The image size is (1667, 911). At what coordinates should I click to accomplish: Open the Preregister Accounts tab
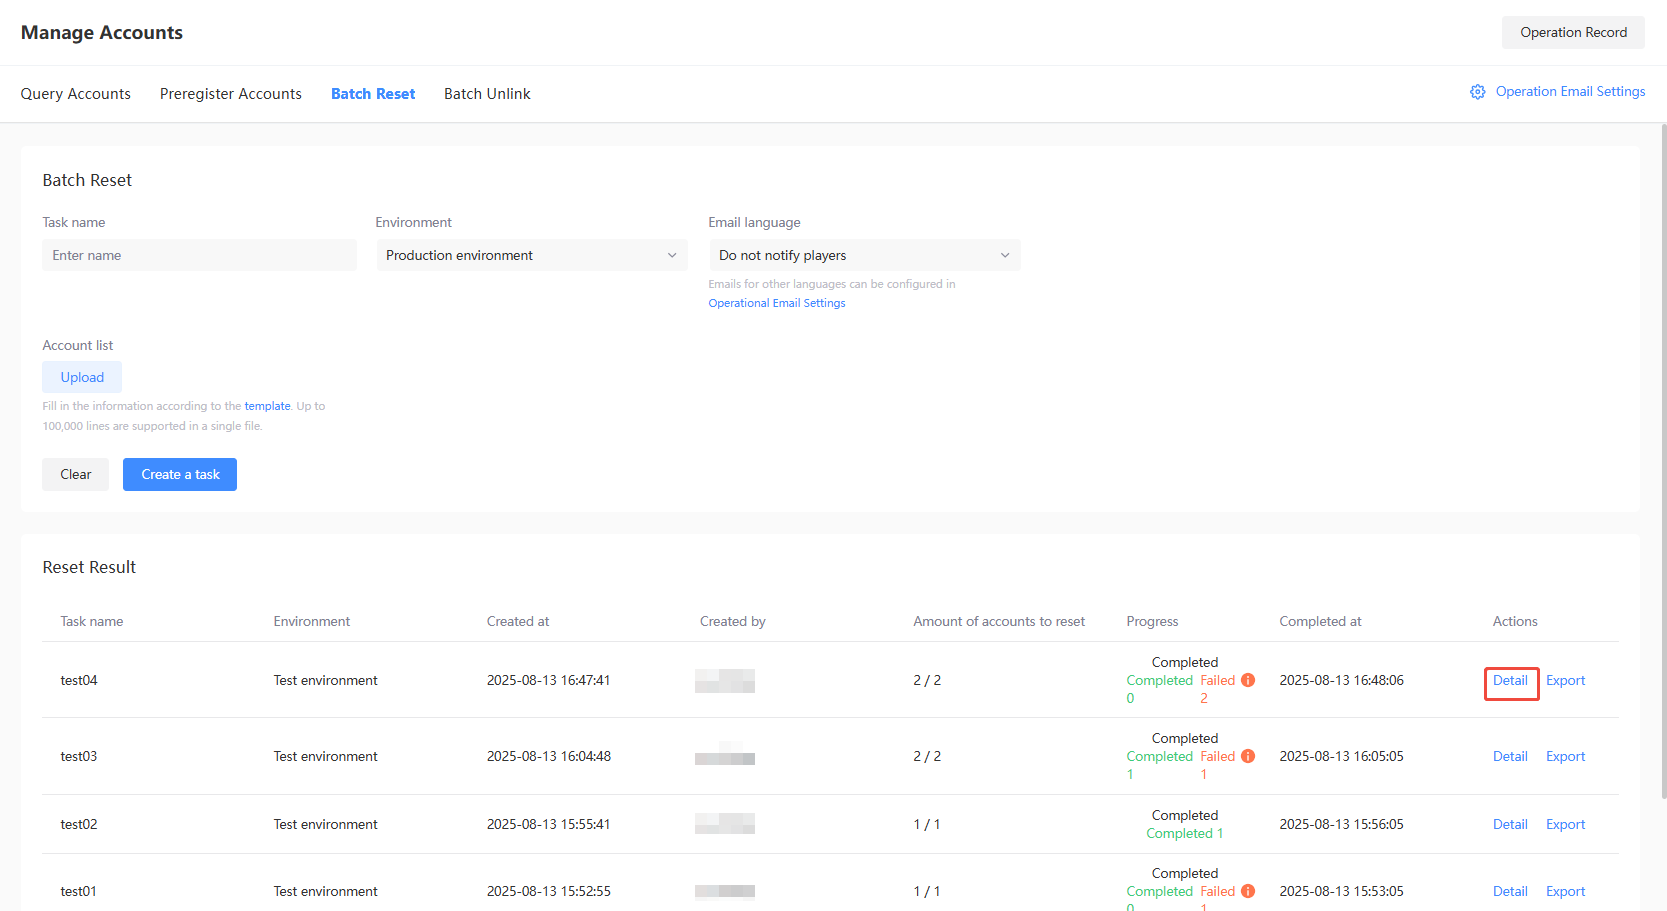tap(231, 94)
